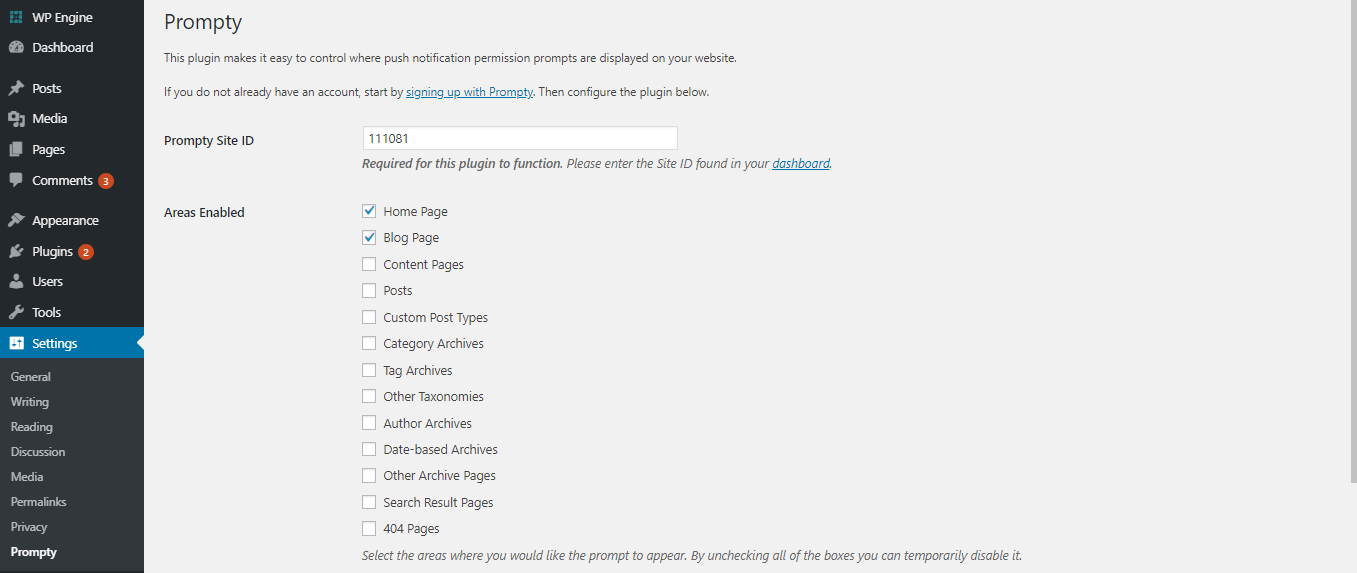
Task: Open Reading settings submenu
Action: click(32, 427)
